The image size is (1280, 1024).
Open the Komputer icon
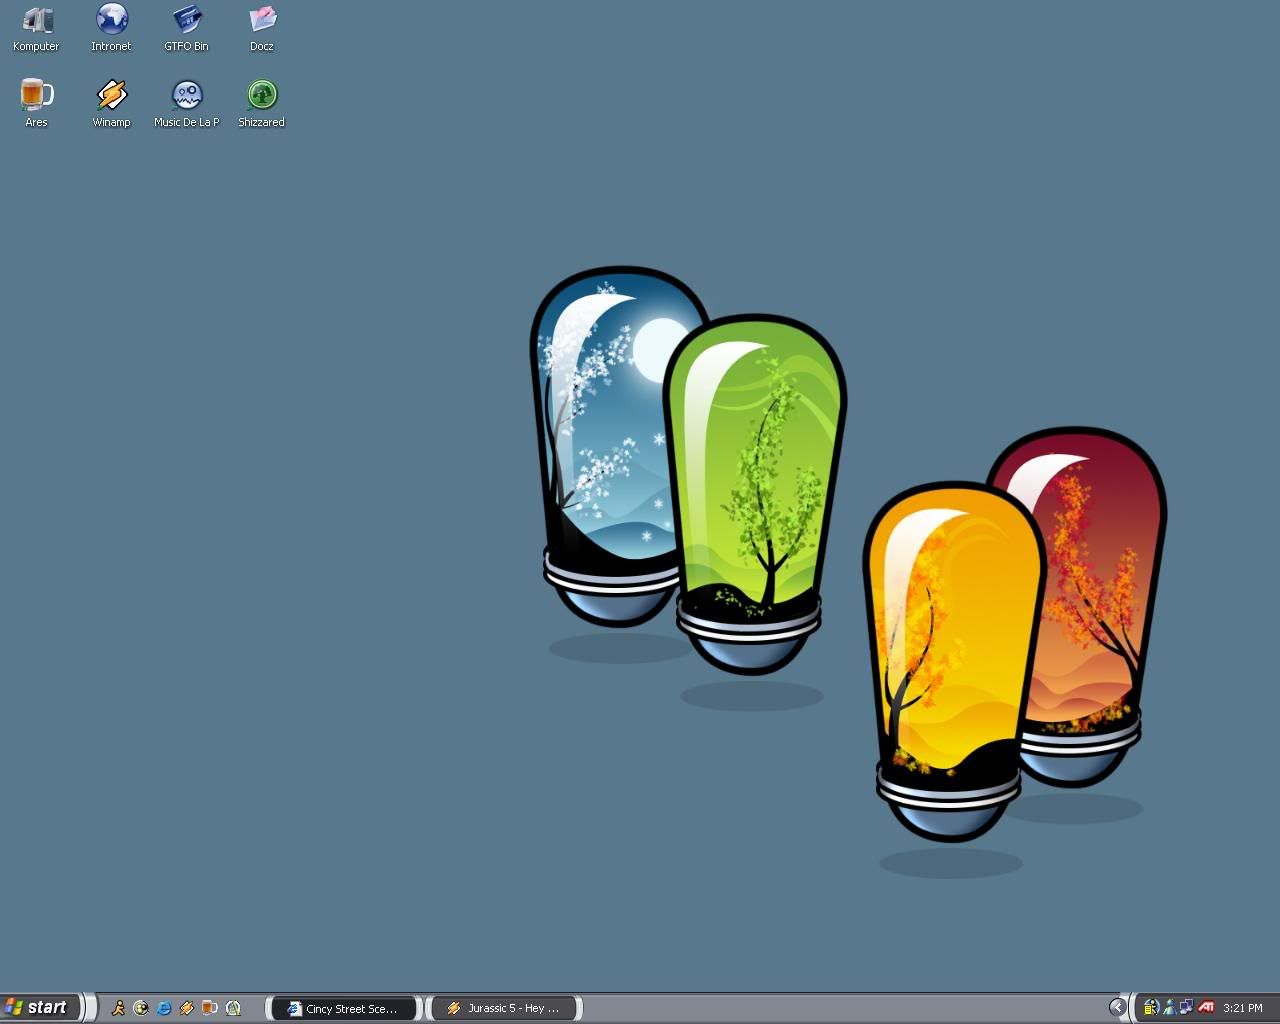coord(36,20)
